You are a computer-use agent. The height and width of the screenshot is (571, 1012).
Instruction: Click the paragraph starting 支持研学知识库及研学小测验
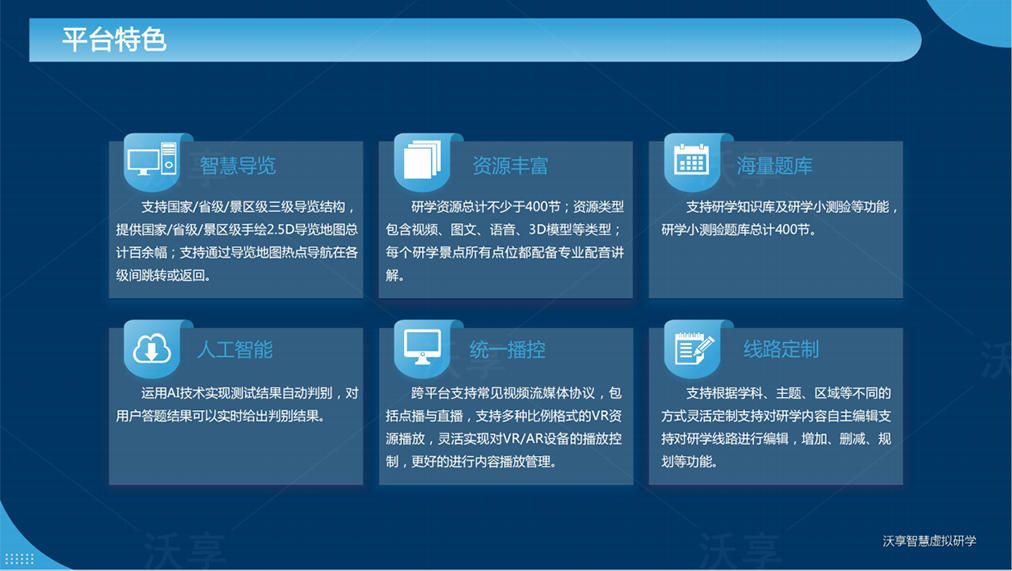click(779, 218)
